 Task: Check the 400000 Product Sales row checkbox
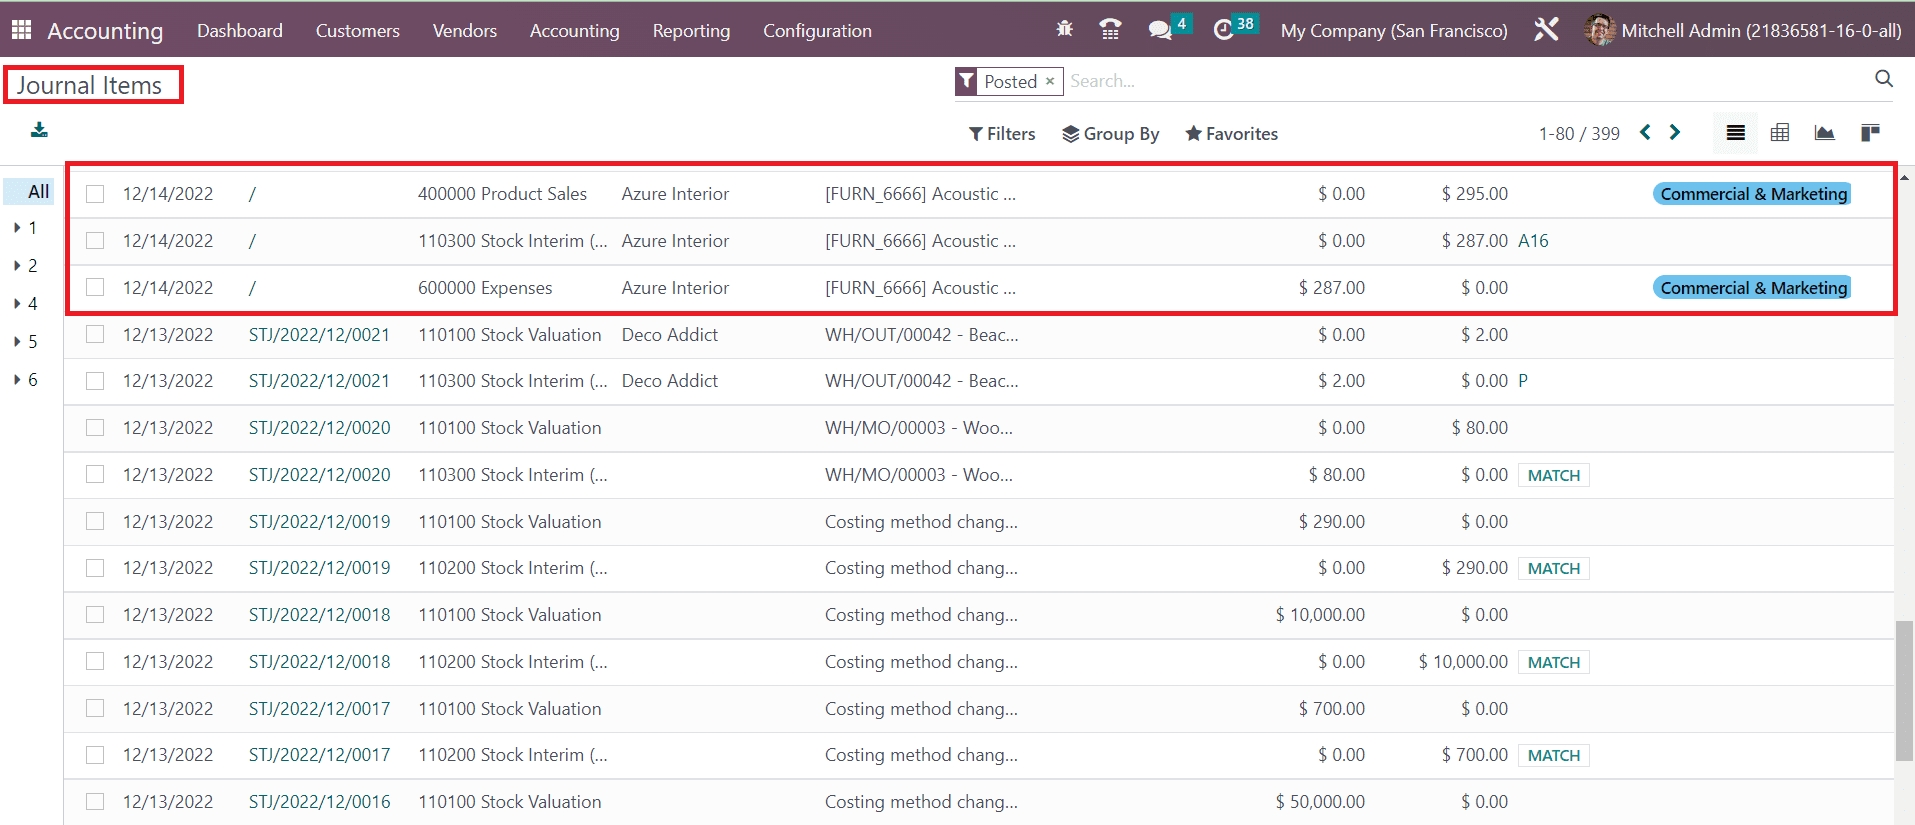95,194
